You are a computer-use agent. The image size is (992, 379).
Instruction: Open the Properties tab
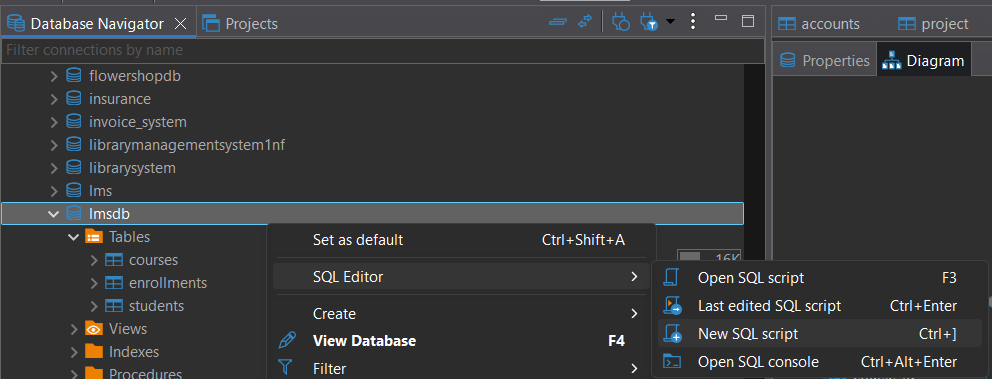[825, 61]
